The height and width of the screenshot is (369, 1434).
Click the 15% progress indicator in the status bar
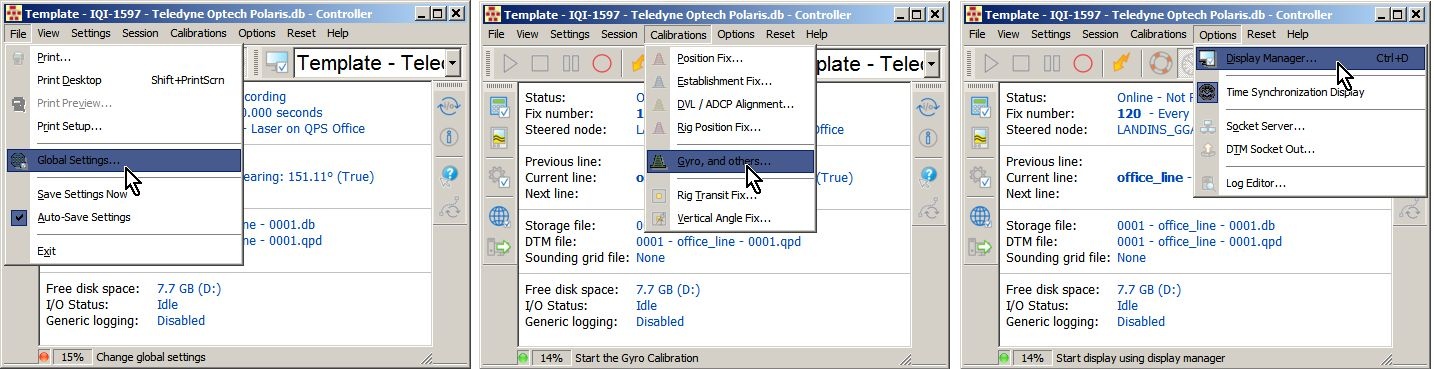pyautogui.click(x=72, y=357)
